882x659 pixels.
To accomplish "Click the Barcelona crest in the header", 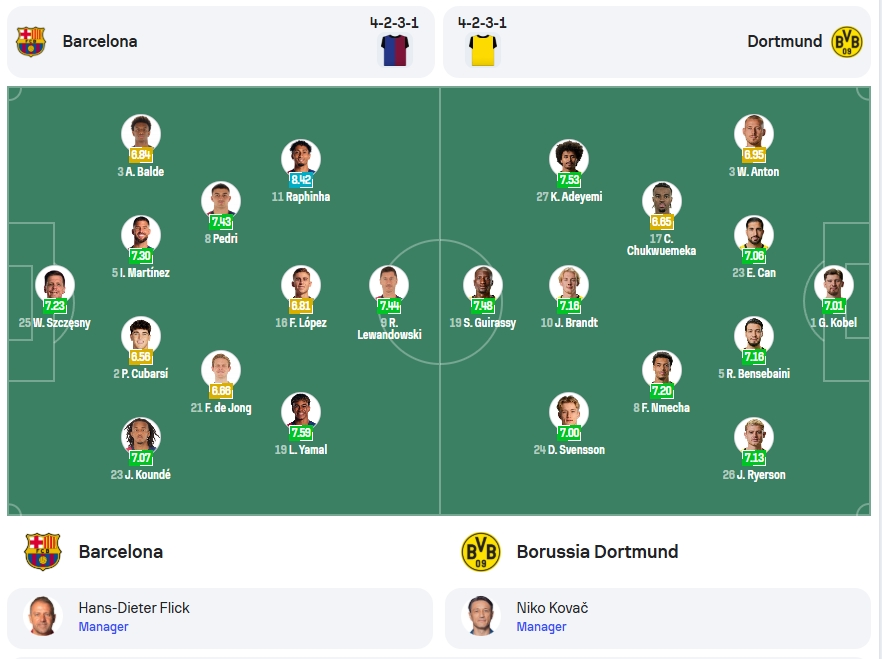I will pos(30,42).
